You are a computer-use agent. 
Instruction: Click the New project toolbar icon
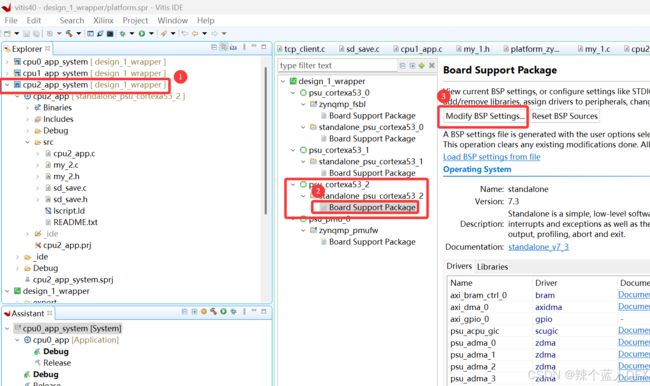(x=7, y=34)
